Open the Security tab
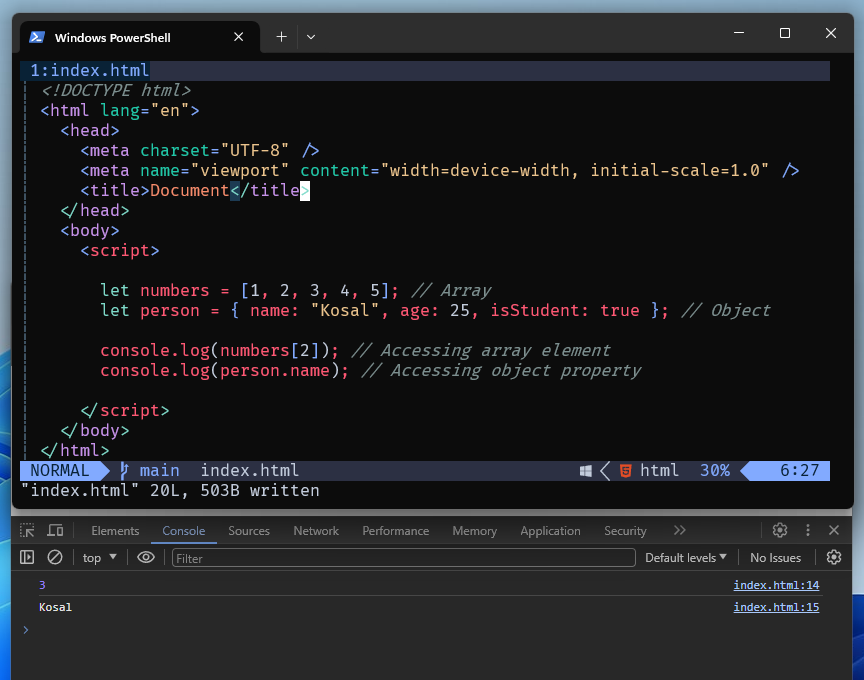Viewport: 864px width, 680px height. coord(625,531)
